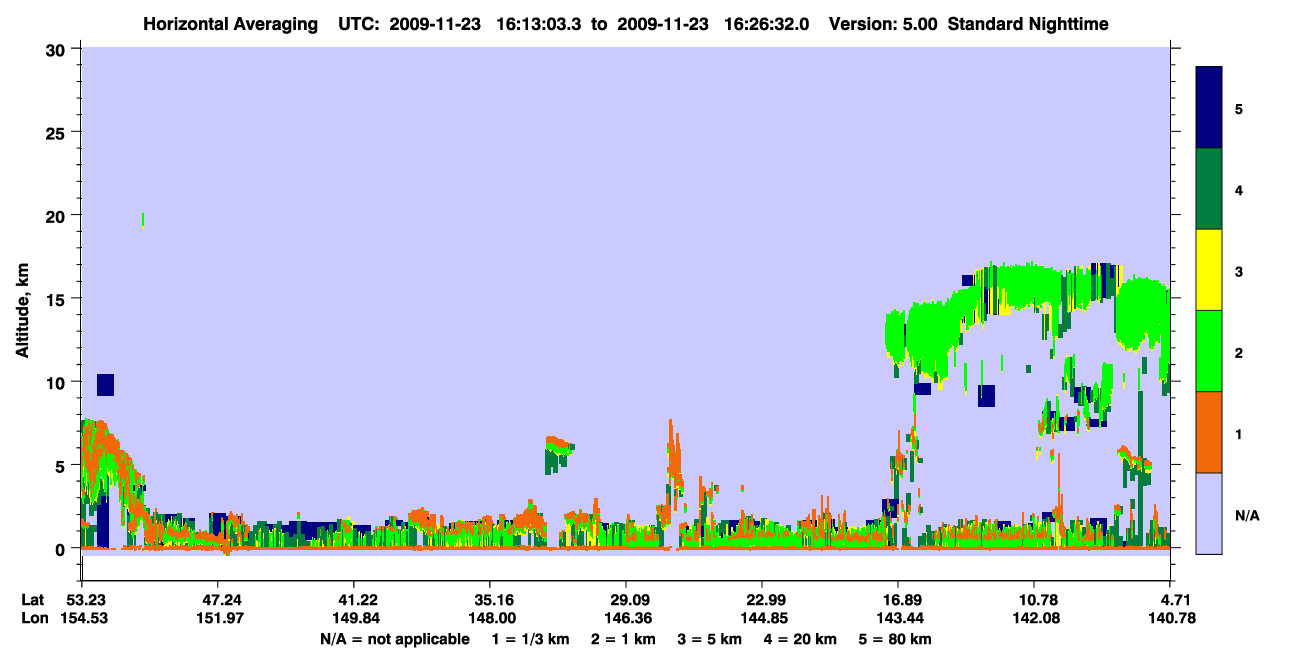Click longitude value '149.84'

354,618
